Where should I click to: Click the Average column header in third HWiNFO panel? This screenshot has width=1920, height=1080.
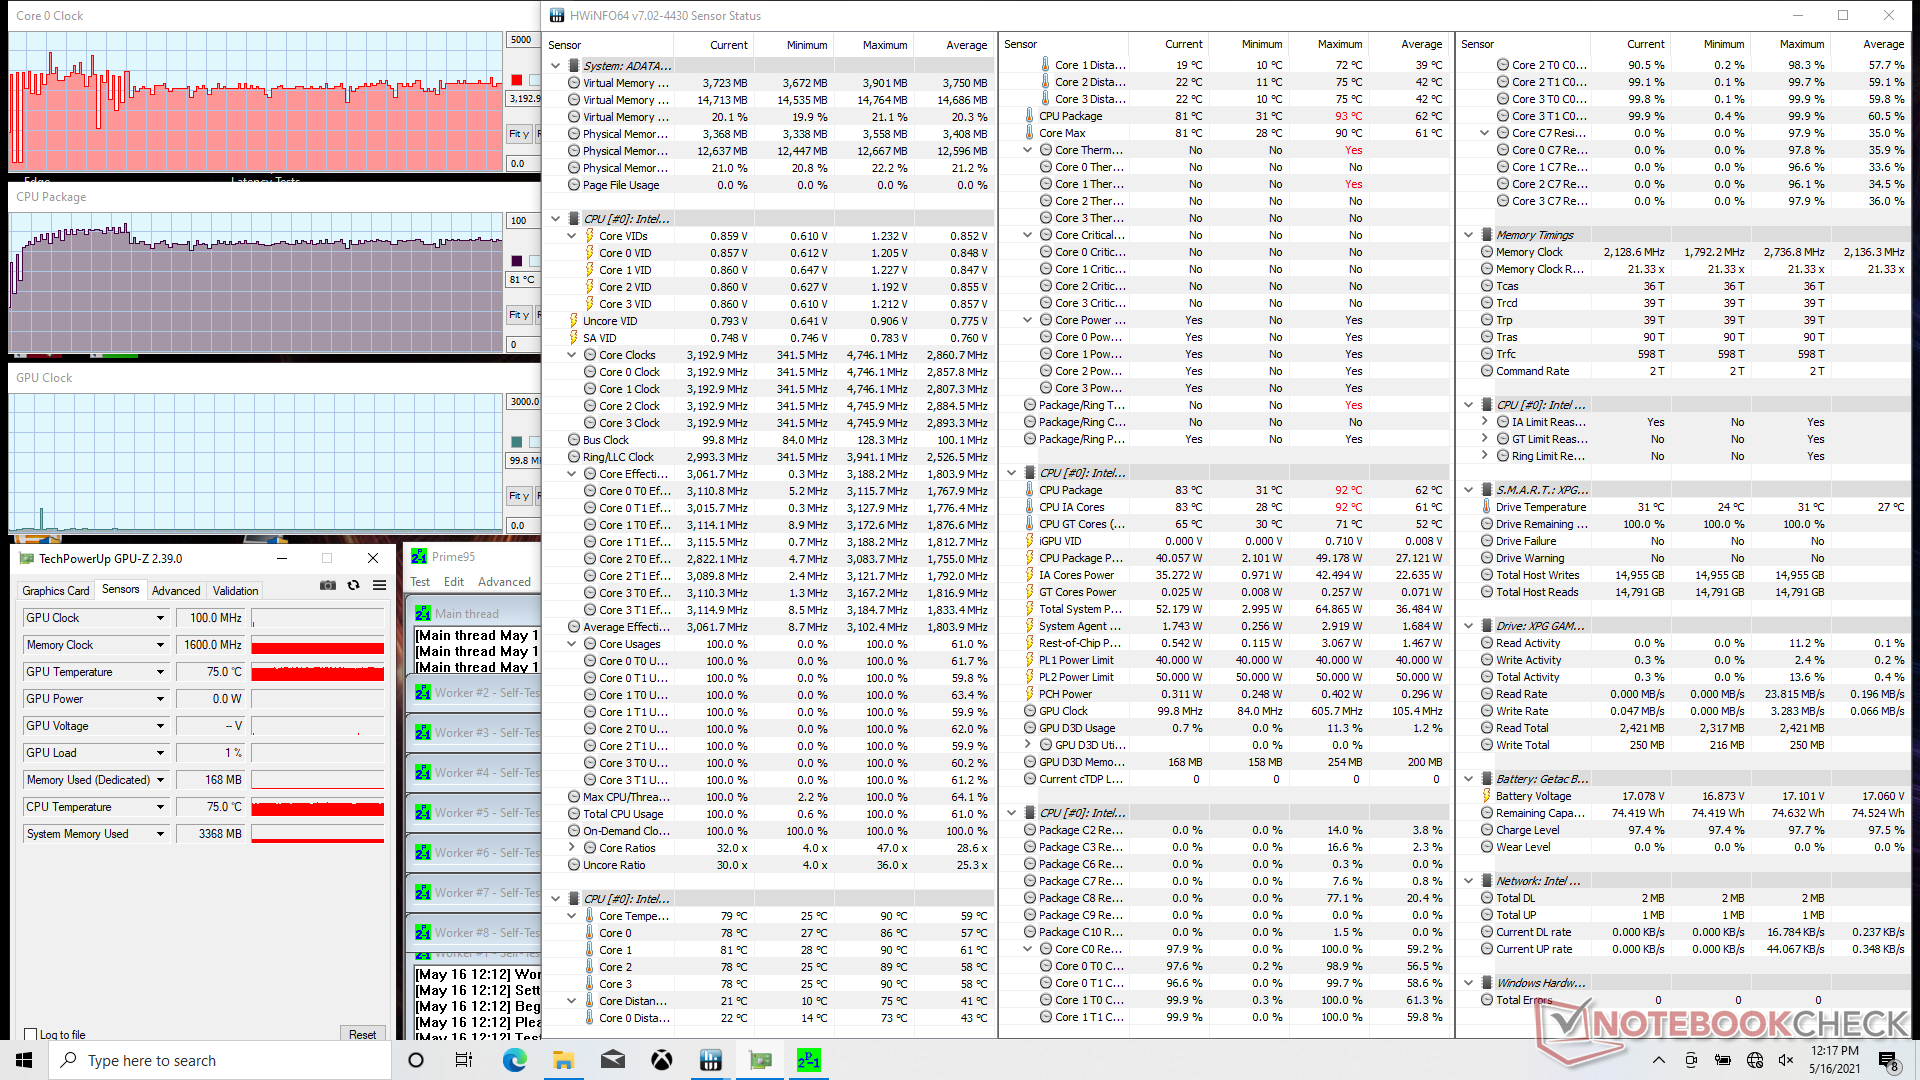click(1883, 44)
